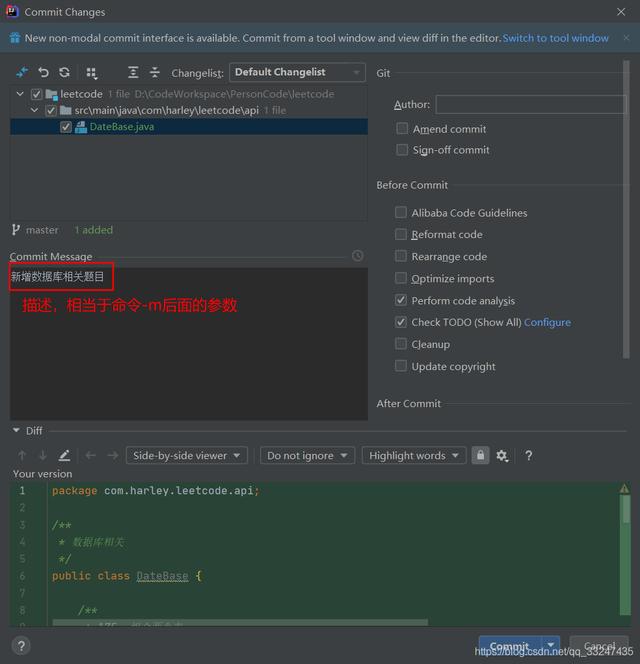Image resolution: width=640 pixels, height=664 pixels.
Task: Enable Update copyright option
Action: click(x=401, y=366)
